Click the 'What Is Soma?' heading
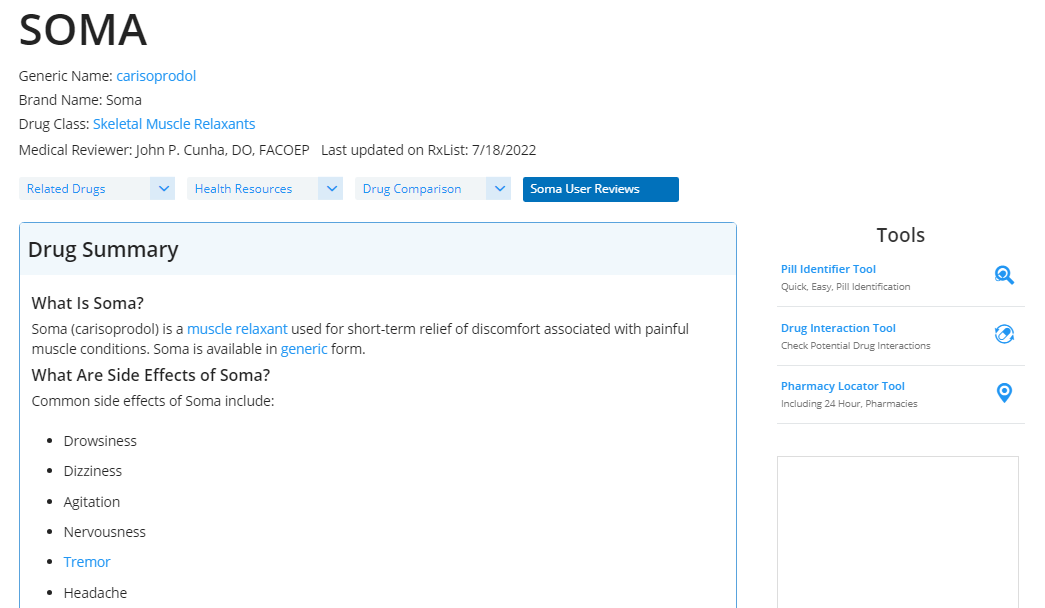 (x=87, y=303)
